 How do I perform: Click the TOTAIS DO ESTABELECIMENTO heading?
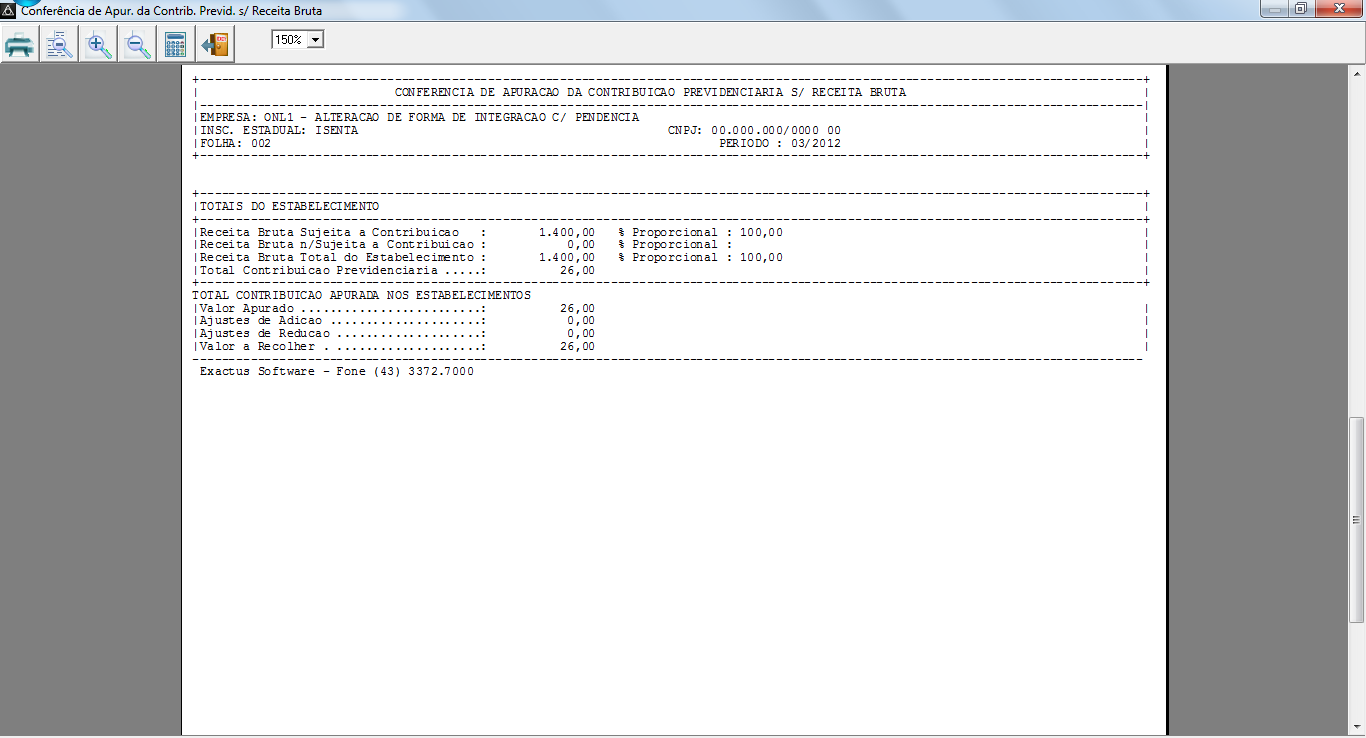coord(289,206)
